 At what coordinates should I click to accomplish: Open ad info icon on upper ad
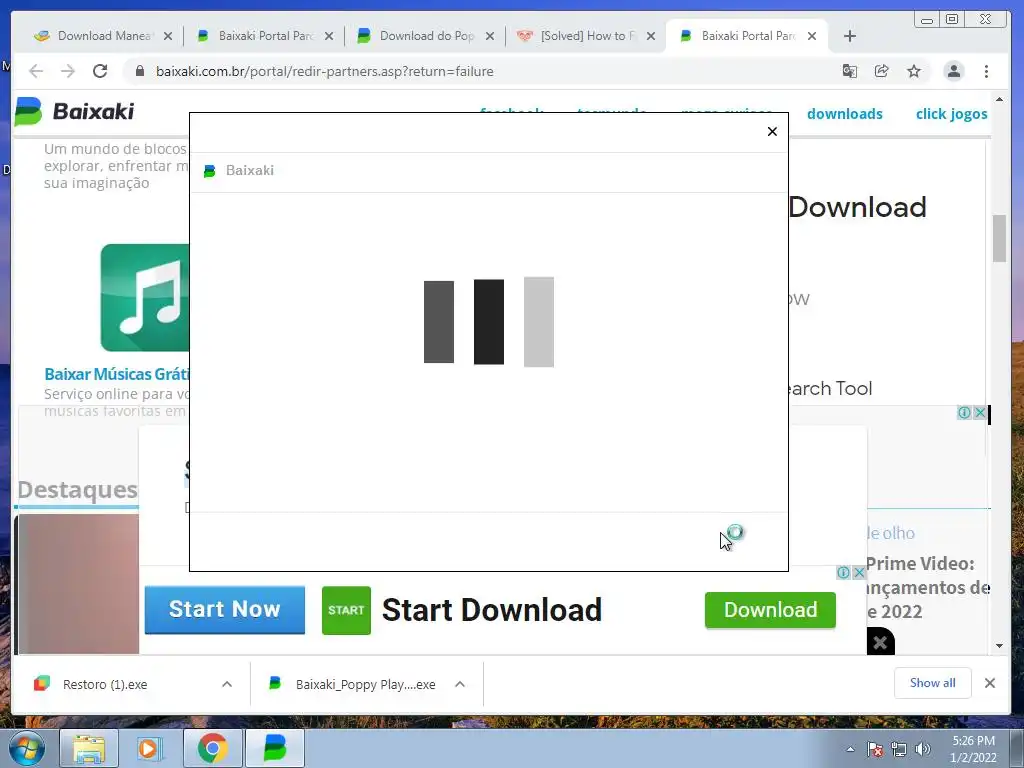pyautogui.click(x=964, y=413)
